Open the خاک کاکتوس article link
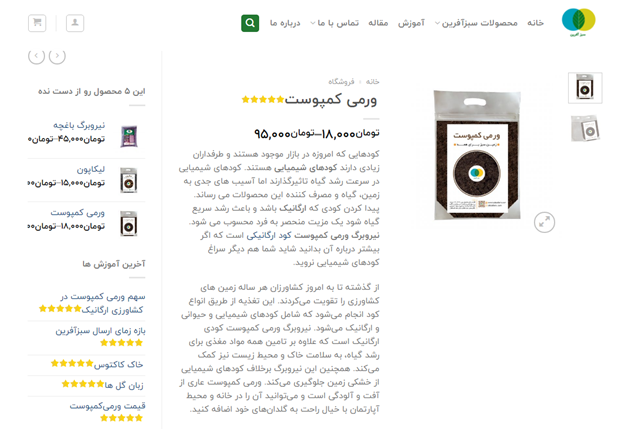This screenshot has width=624, height=429. 119,364
